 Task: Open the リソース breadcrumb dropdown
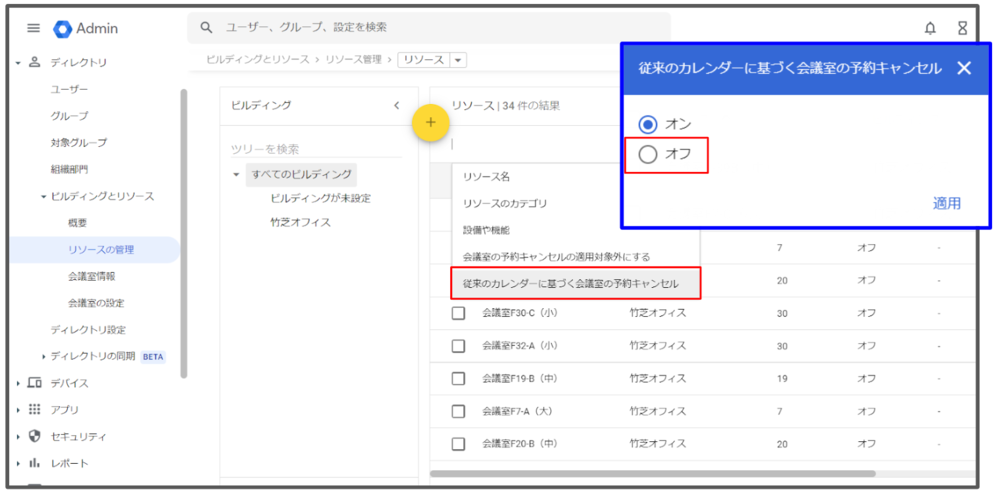tap(459, 60)
